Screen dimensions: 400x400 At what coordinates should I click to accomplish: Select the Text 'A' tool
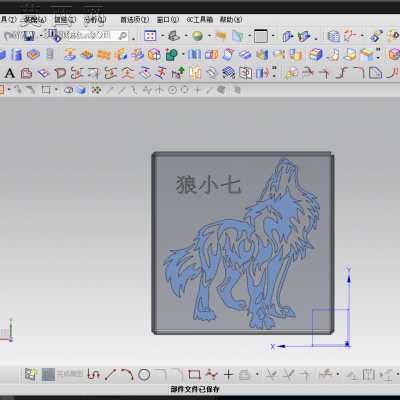pyautogui.click(x=10, y=73)
